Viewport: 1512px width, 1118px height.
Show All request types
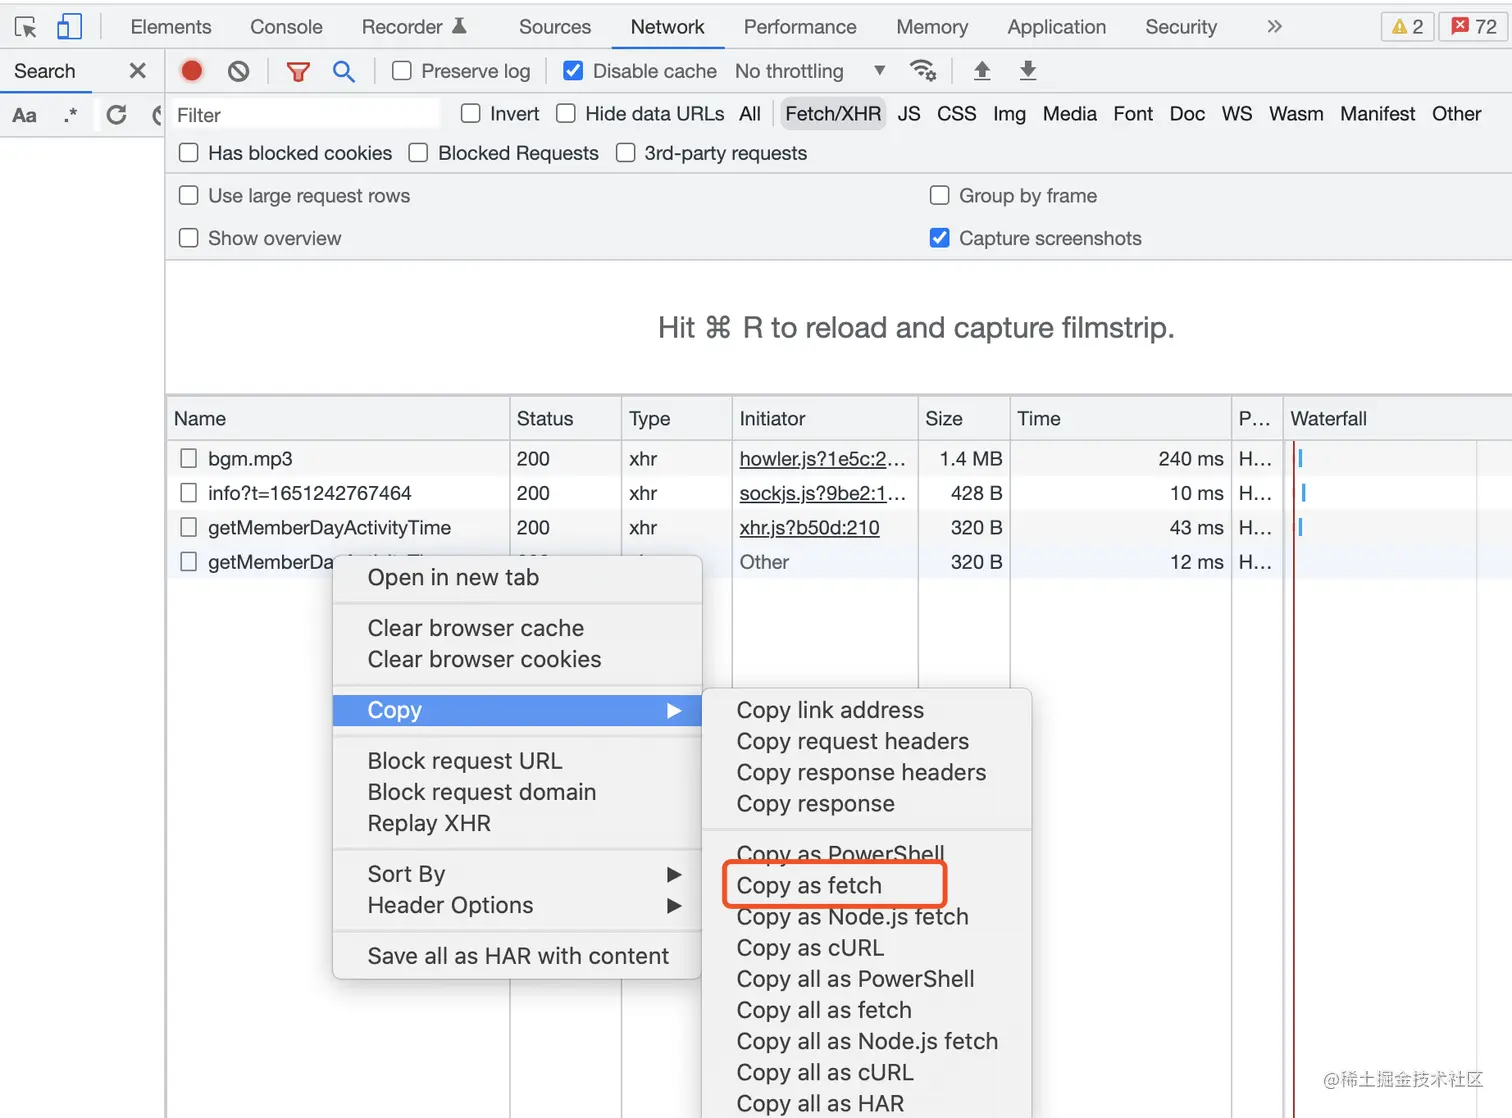coord(750,114)
